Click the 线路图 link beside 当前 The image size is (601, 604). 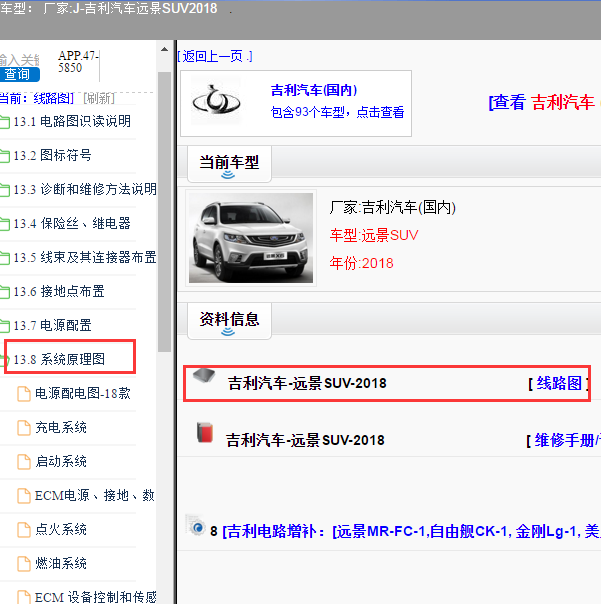(53, 99)
